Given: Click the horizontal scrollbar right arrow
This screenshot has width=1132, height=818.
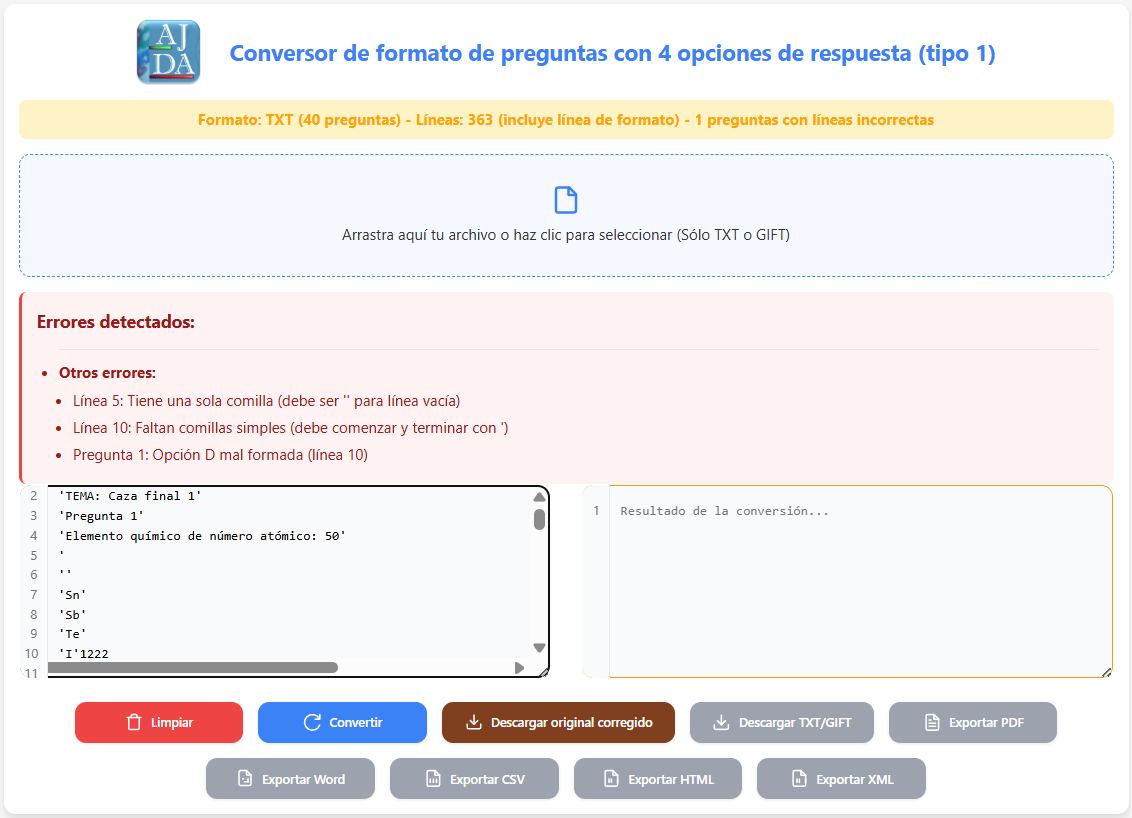Looking at the screenshot, I should tap(519, 667).
